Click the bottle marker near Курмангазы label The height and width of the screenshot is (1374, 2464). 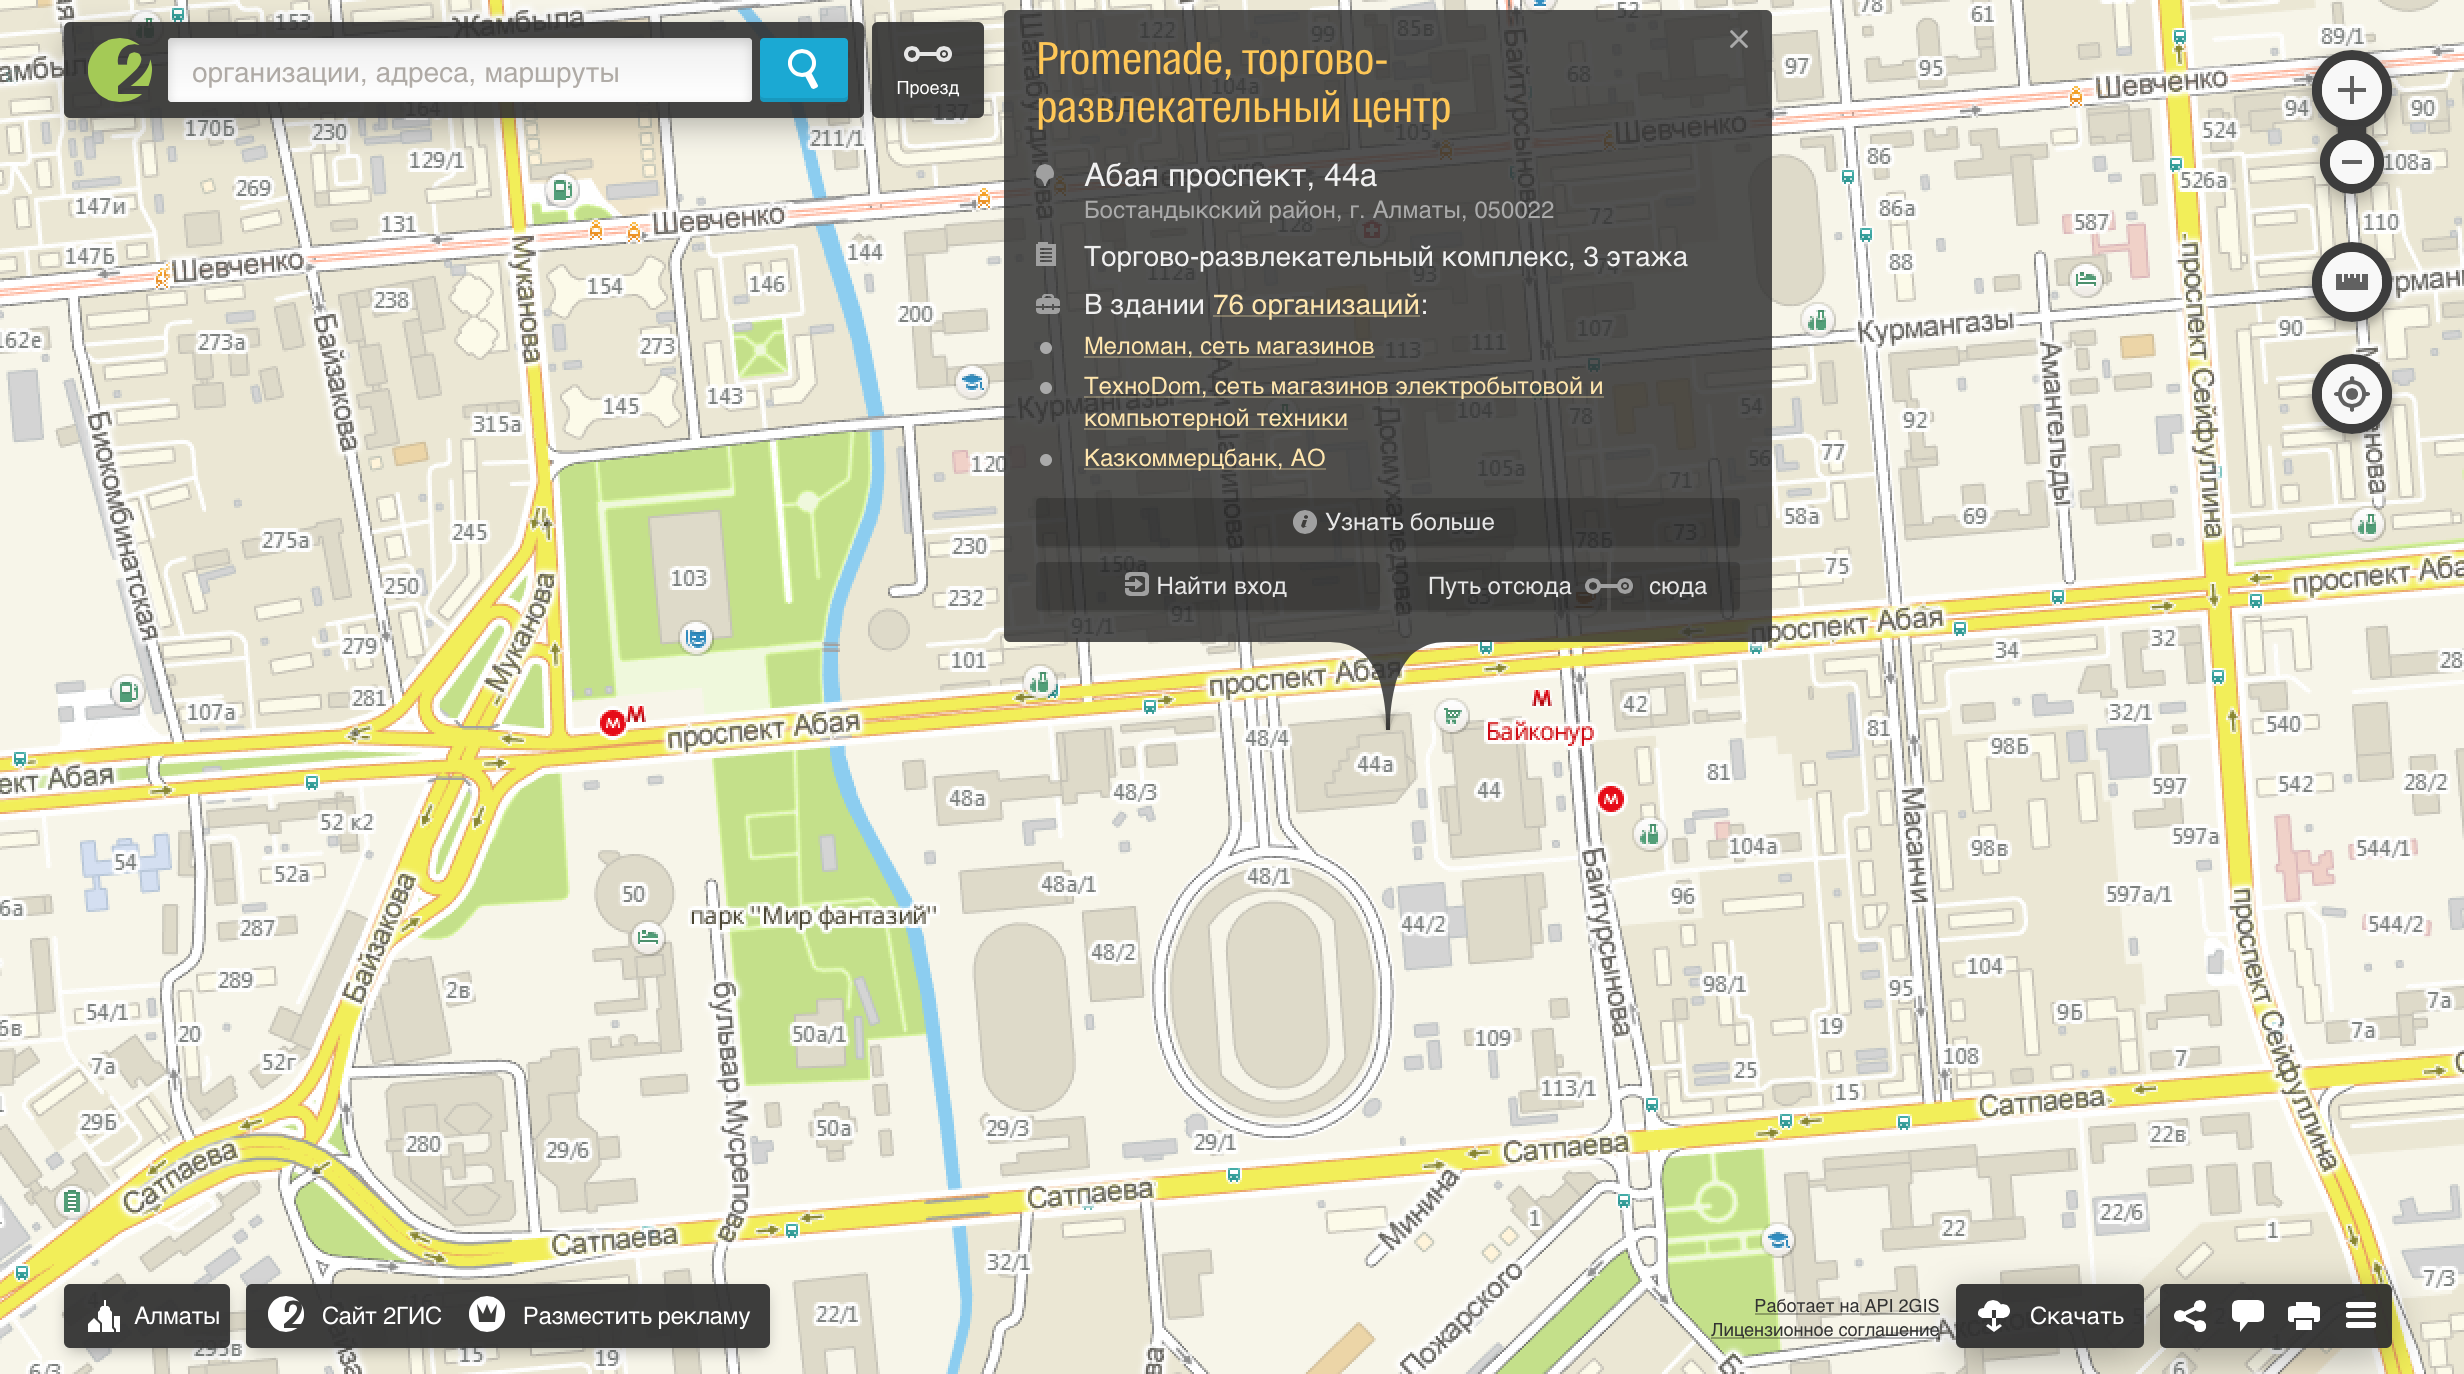(x=1818, y=321)
